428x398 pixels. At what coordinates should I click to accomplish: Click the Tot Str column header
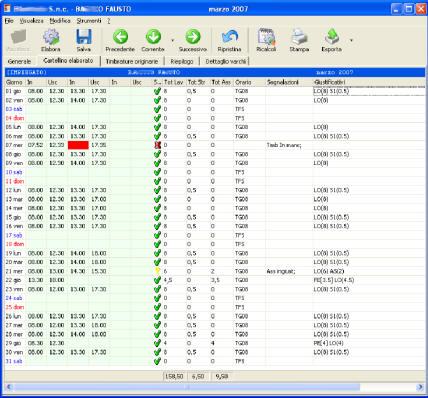pos(198,82)
